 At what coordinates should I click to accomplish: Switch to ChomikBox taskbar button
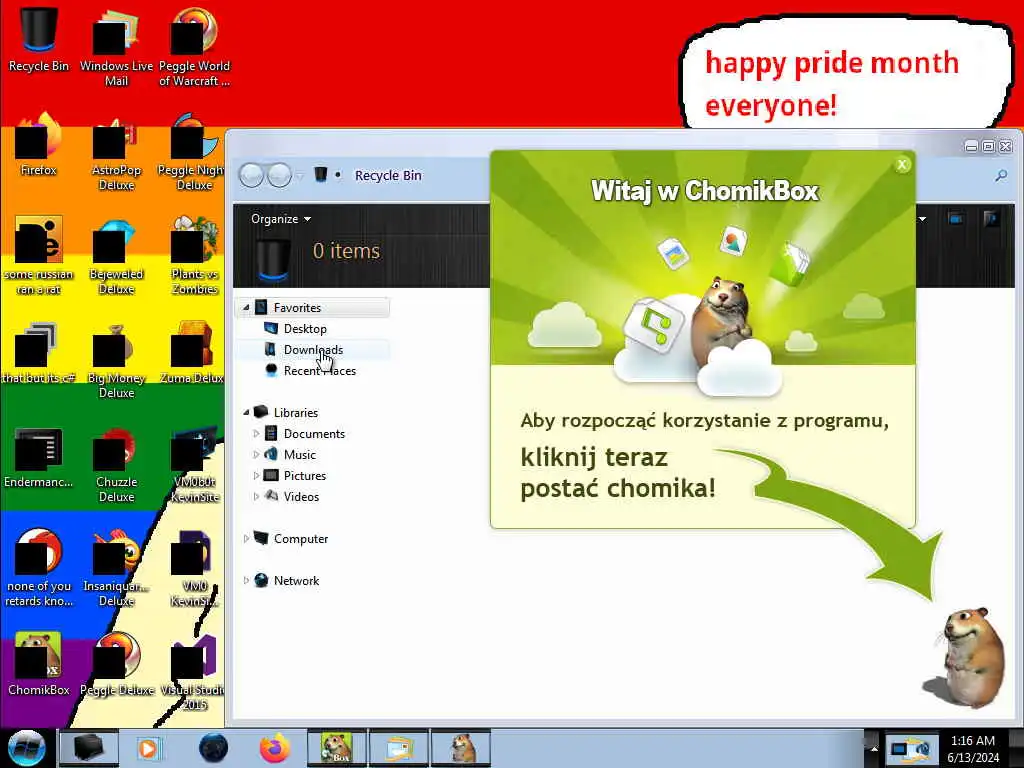pyautogui.click(x=336, y=748)
